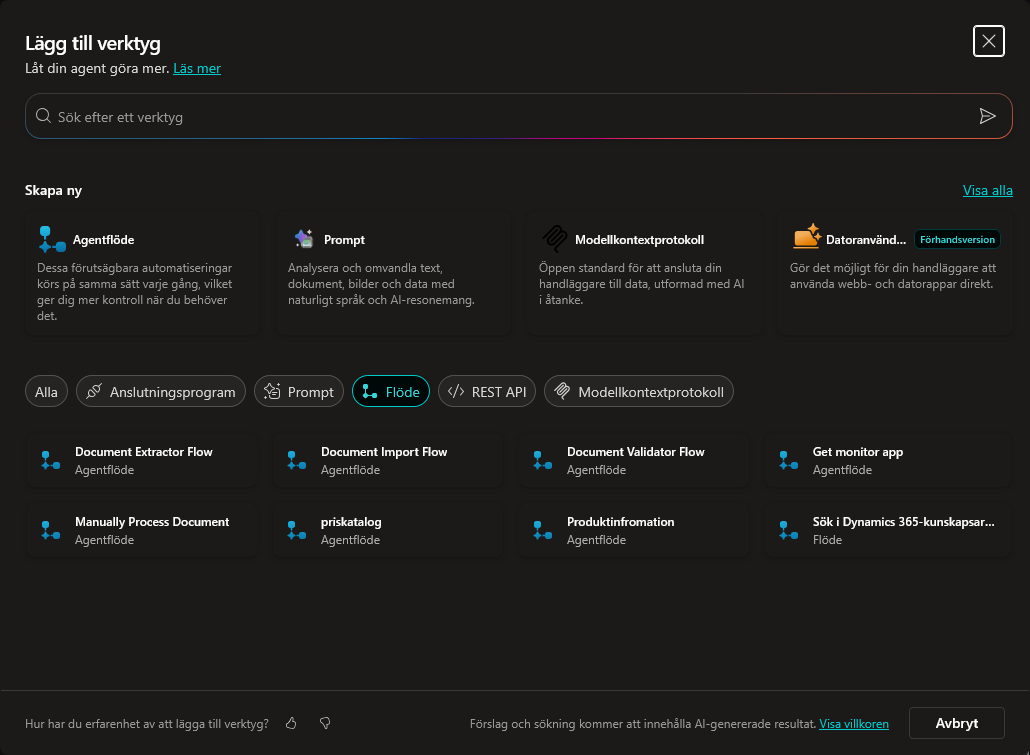
Task: Open the Läs mer link
Action: click(x=197, y=68)
